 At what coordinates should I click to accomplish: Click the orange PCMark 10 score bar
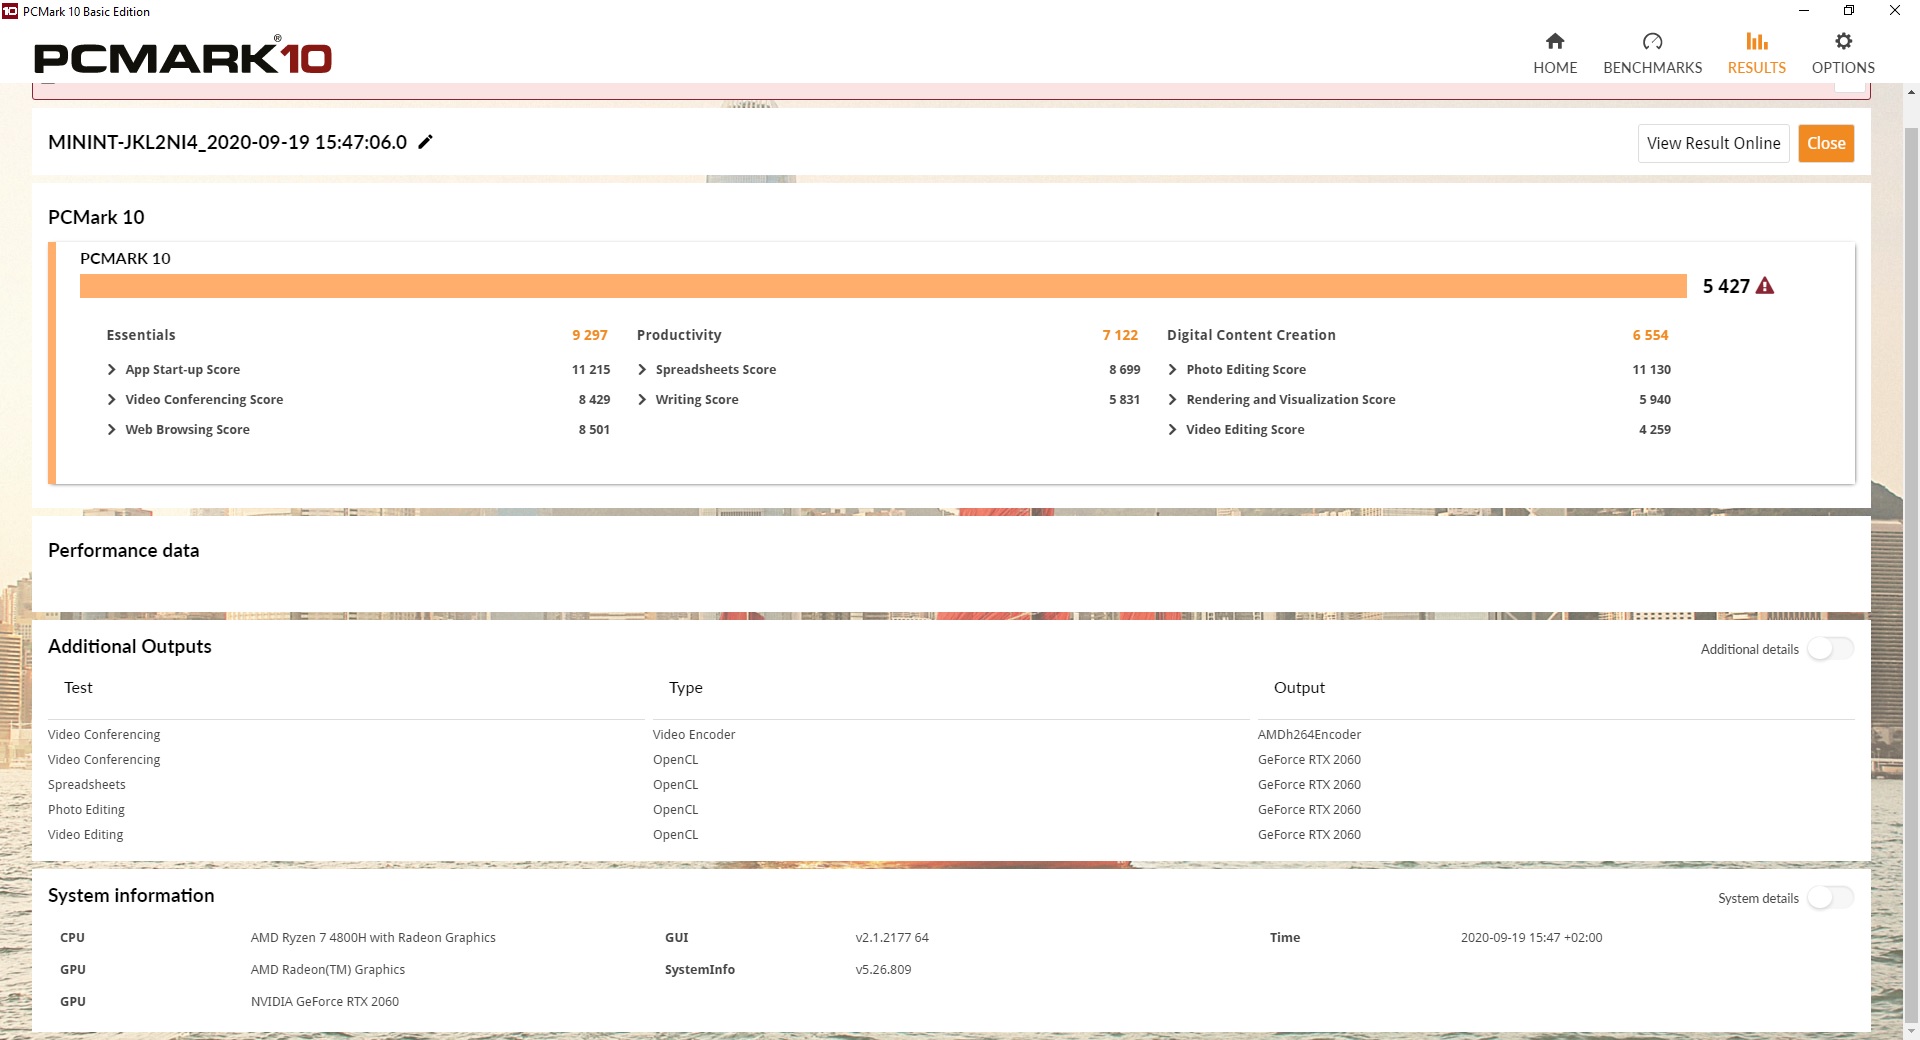pos(883,286)
